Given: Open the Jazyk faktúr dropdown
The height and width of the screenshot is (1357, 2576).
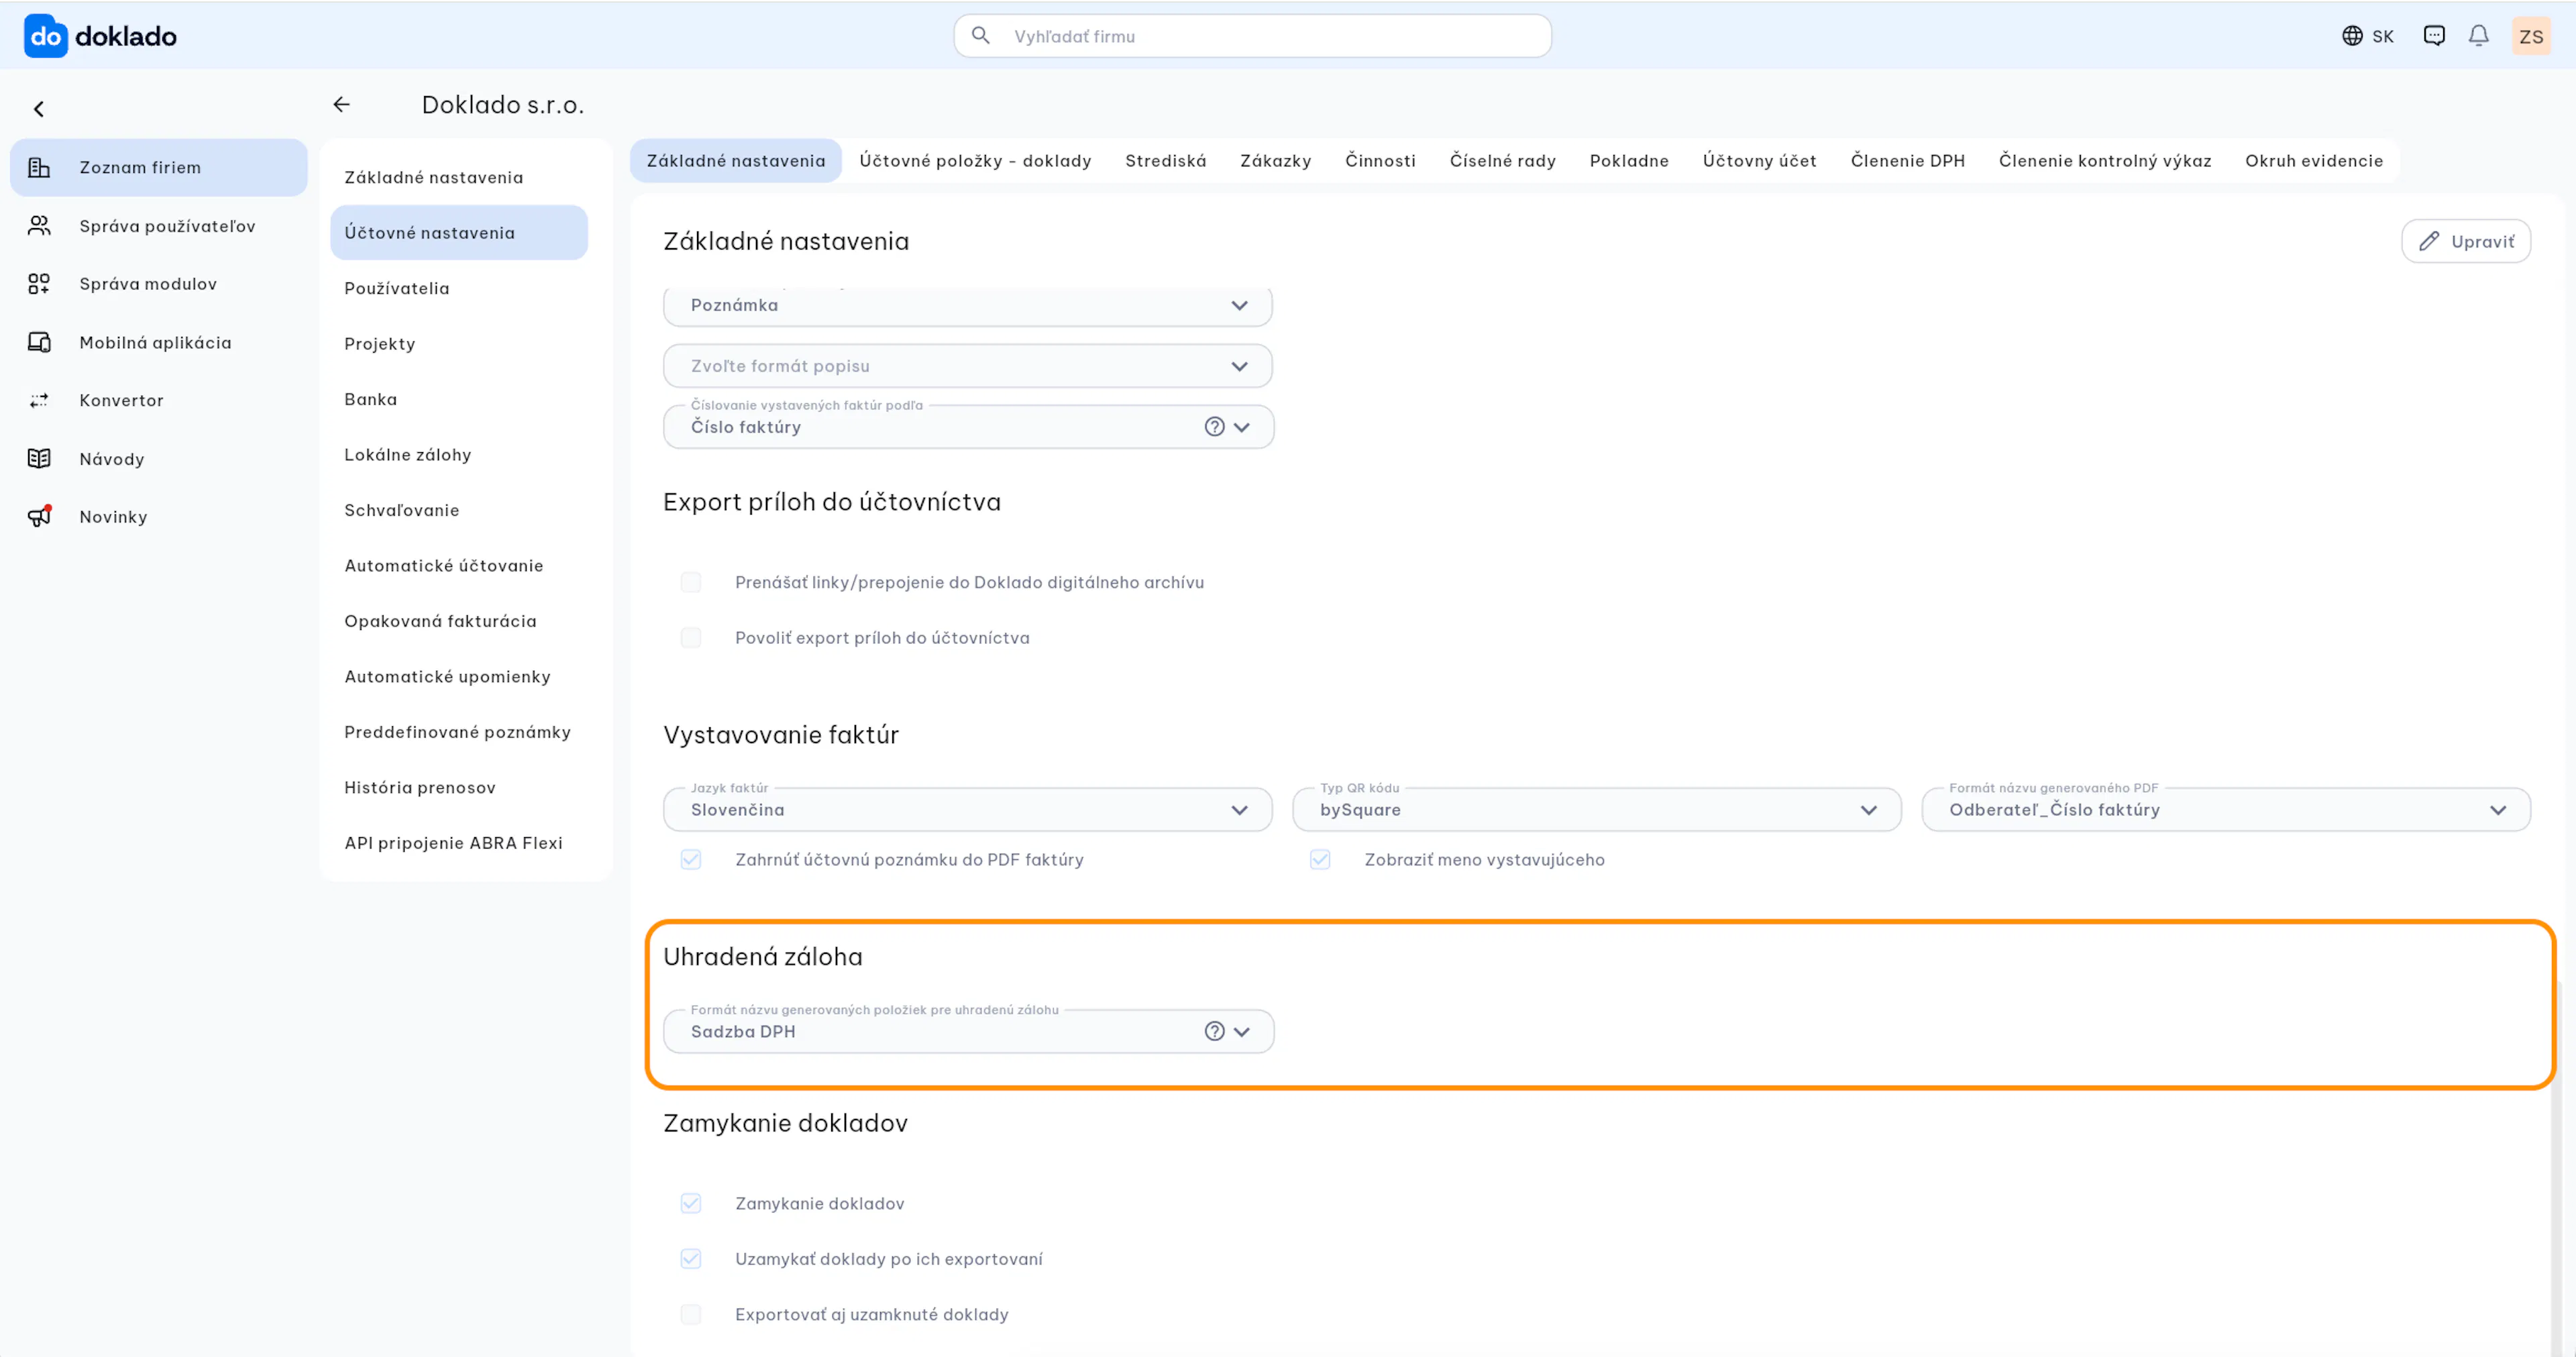Looking at the screenshot, I should (x=967, y=810).
